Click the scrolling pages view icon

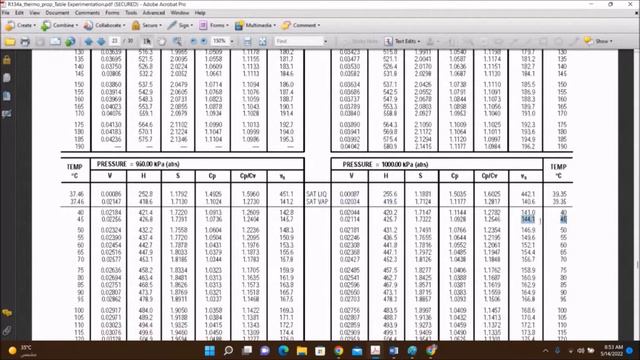point(247,41)
